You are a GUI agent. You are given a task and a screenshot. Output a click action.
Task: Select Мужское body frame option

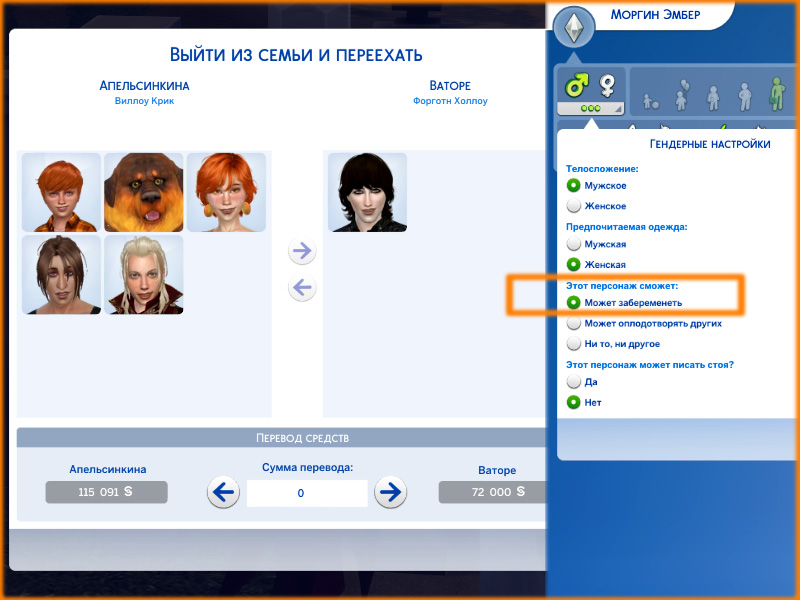[596, 185]
